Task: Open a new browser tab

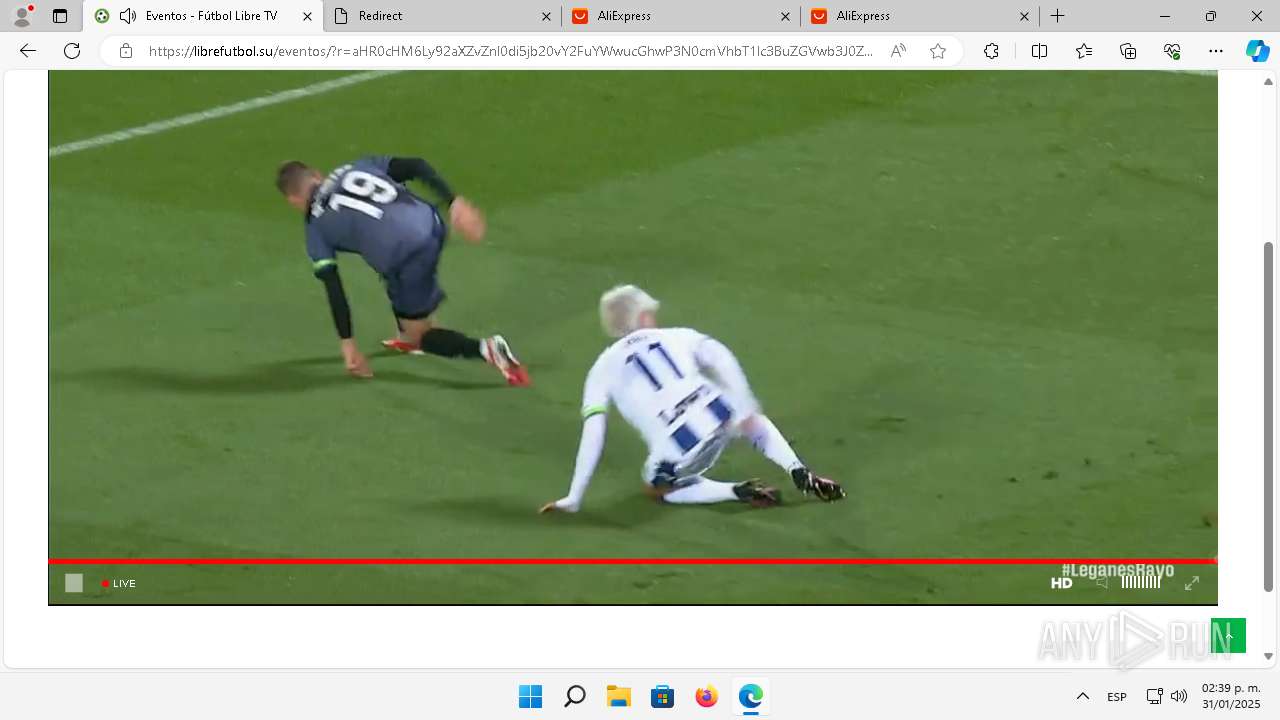Action: (1057, 16)
